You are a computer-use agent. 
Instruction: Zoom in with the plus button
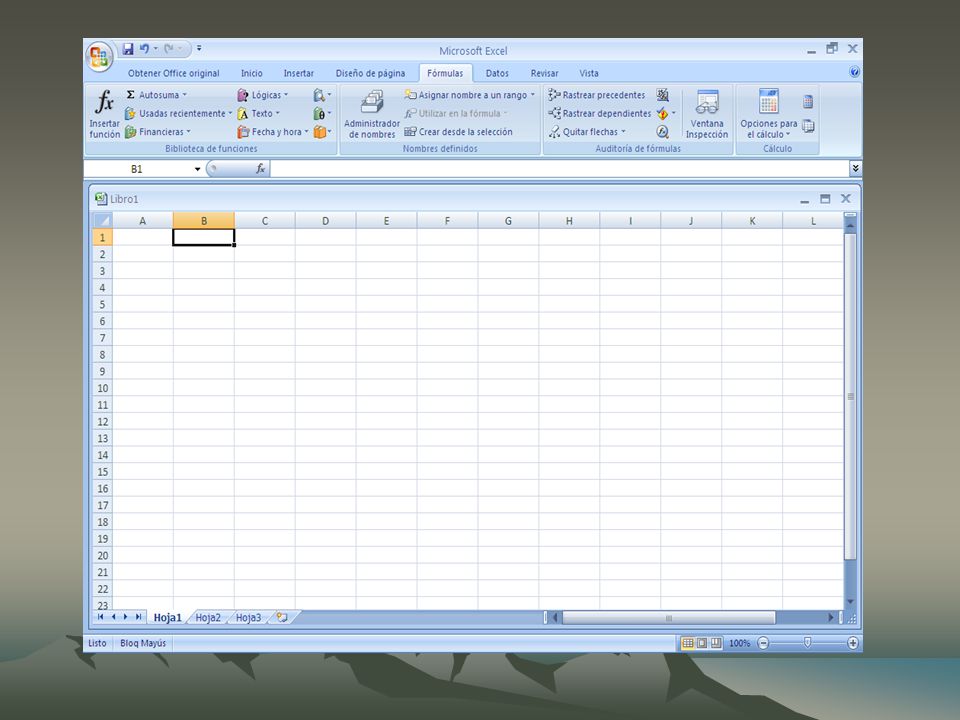click(852, 643)
